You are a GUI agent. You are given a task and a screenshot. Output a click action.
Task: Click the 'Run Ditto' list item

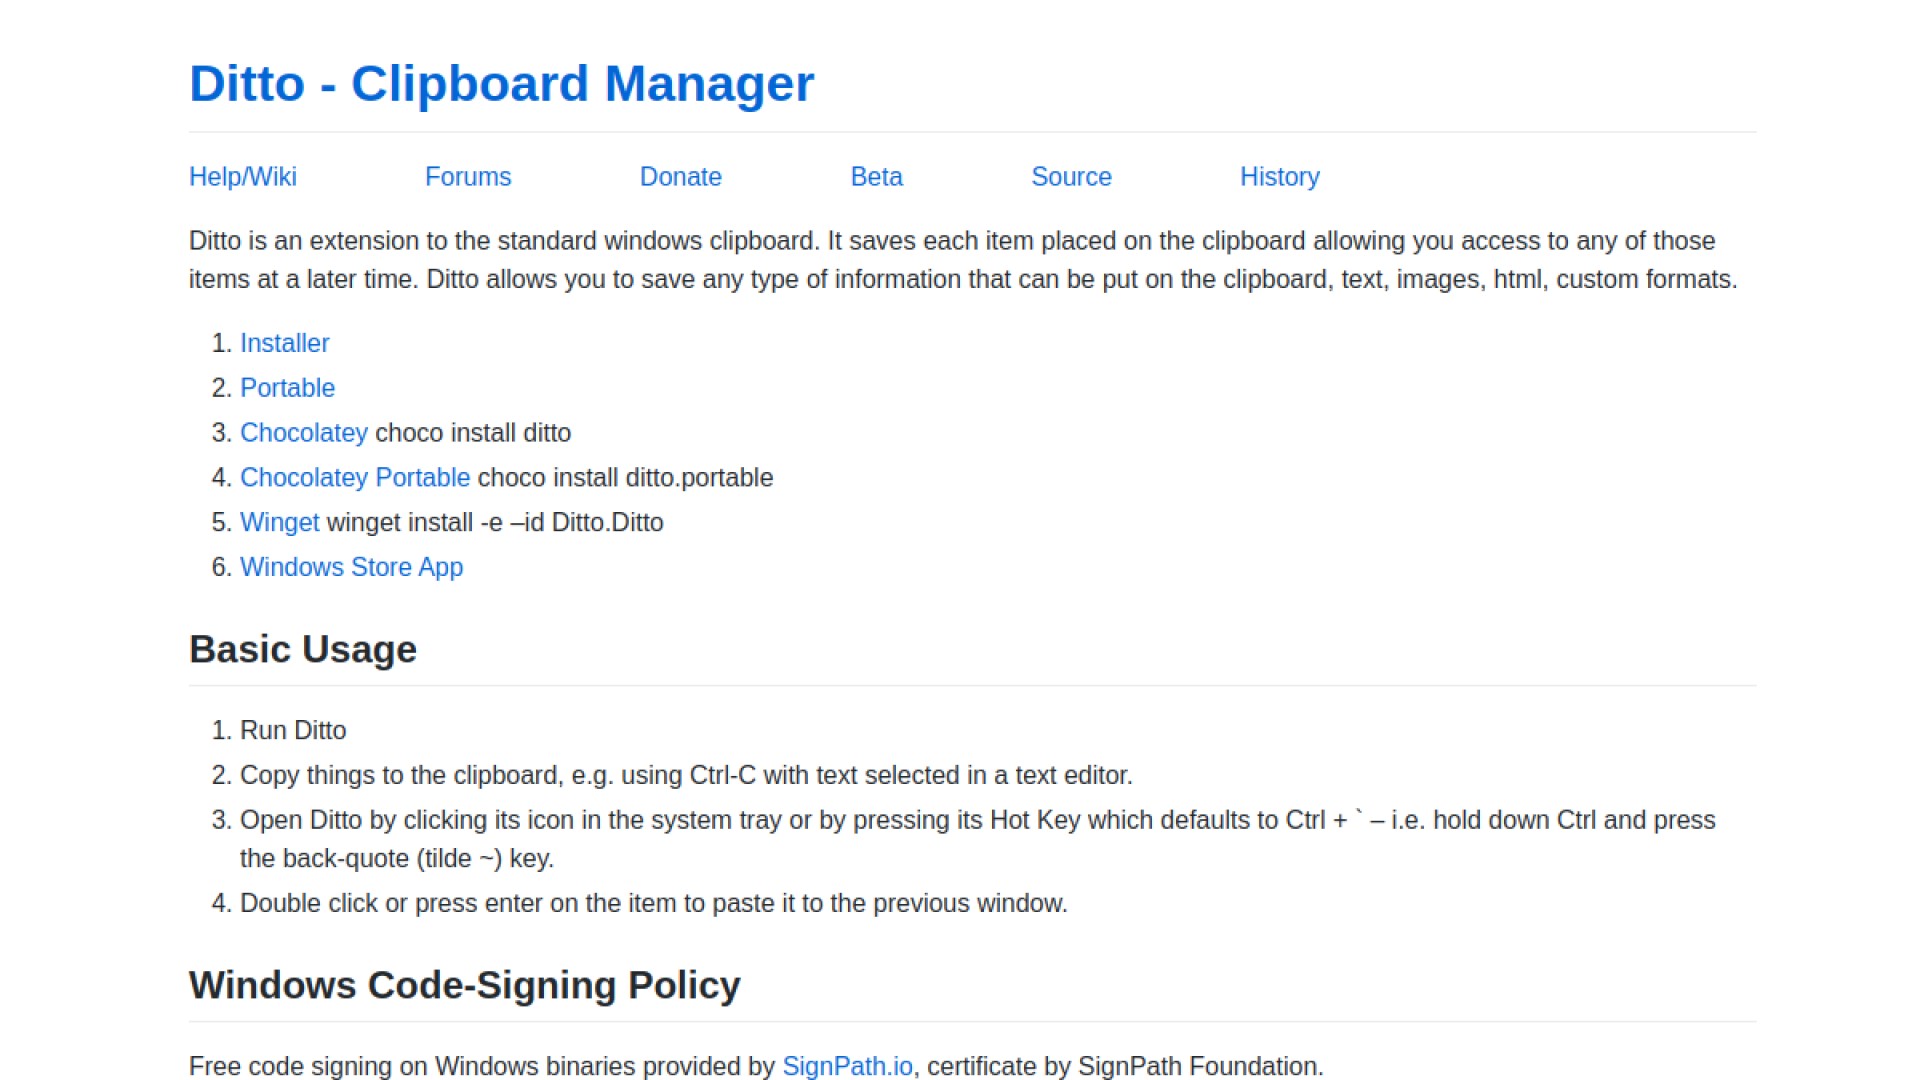coord(293,730)
